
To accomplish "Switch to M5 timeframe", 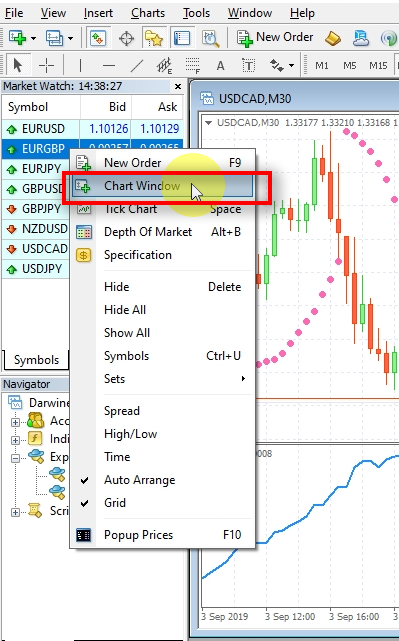I will [350, 65].
